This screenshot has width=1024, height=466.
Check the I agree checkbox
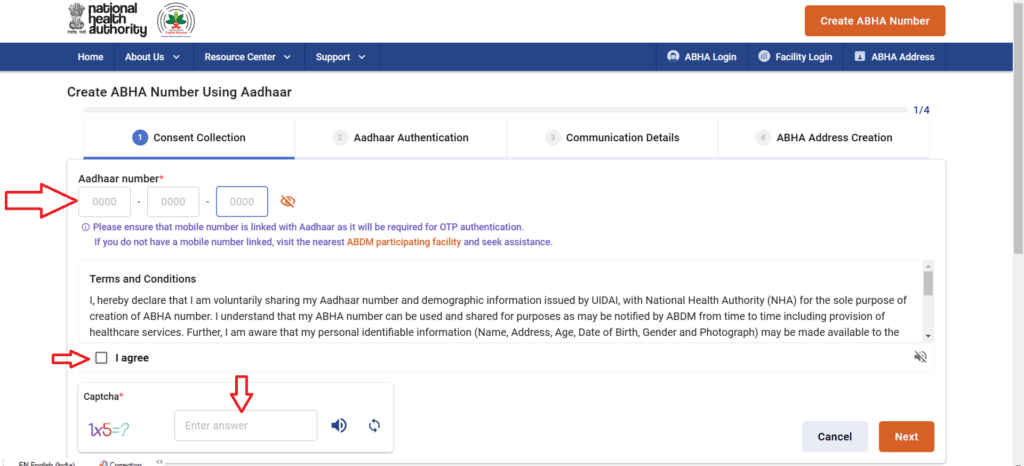coord(101,358)
